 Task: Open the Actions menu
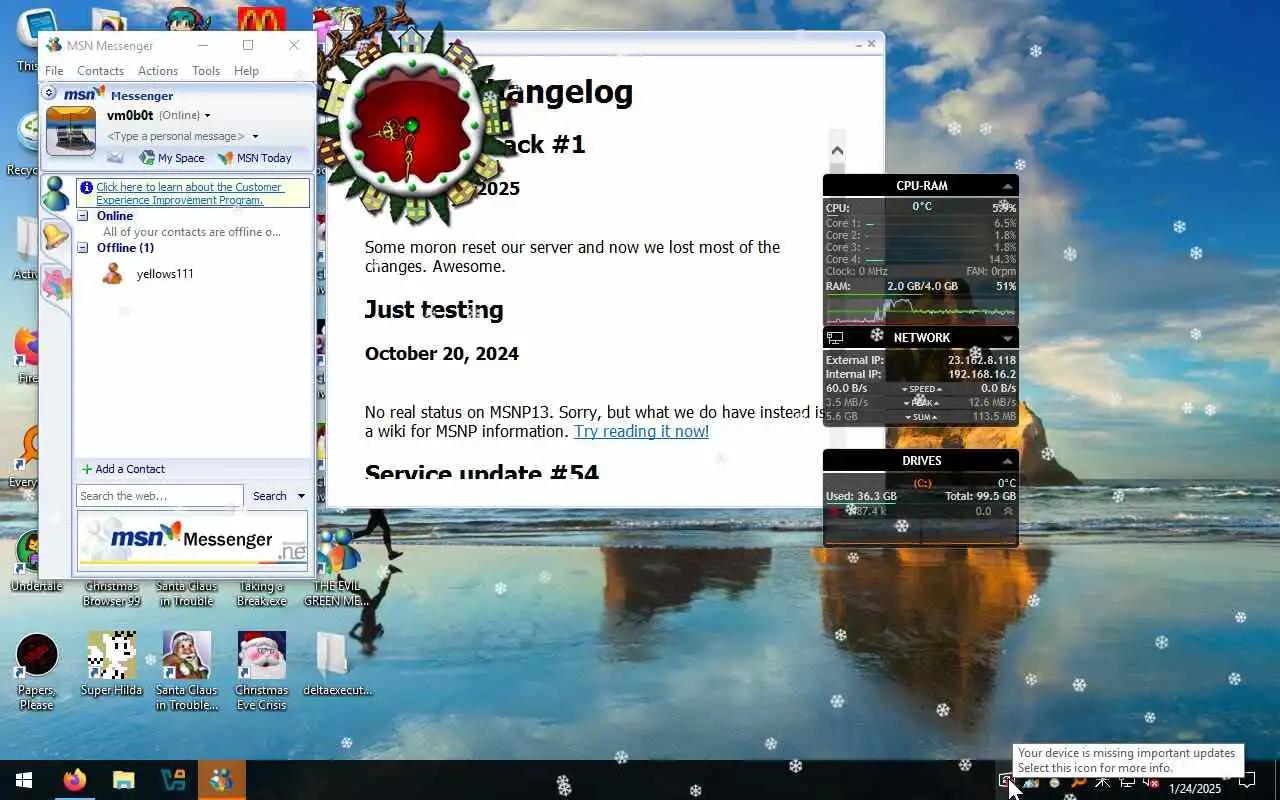tap(158, 71)
